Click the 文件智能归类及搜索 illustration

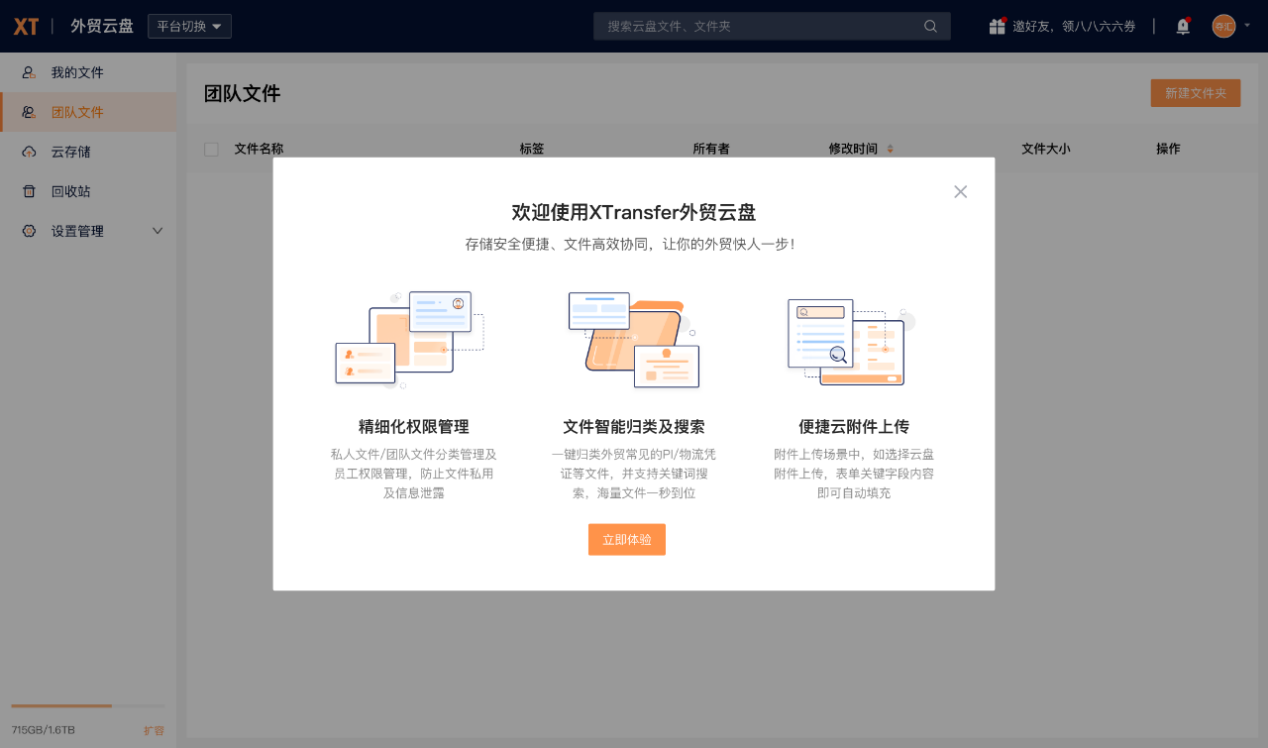pyautogui.click(x=633, y=339)
